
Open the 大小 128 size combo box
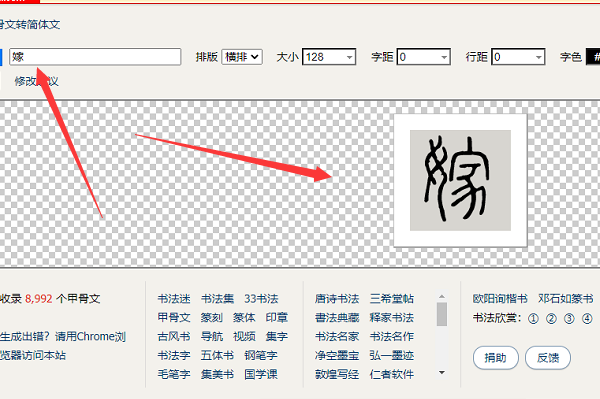329,57
